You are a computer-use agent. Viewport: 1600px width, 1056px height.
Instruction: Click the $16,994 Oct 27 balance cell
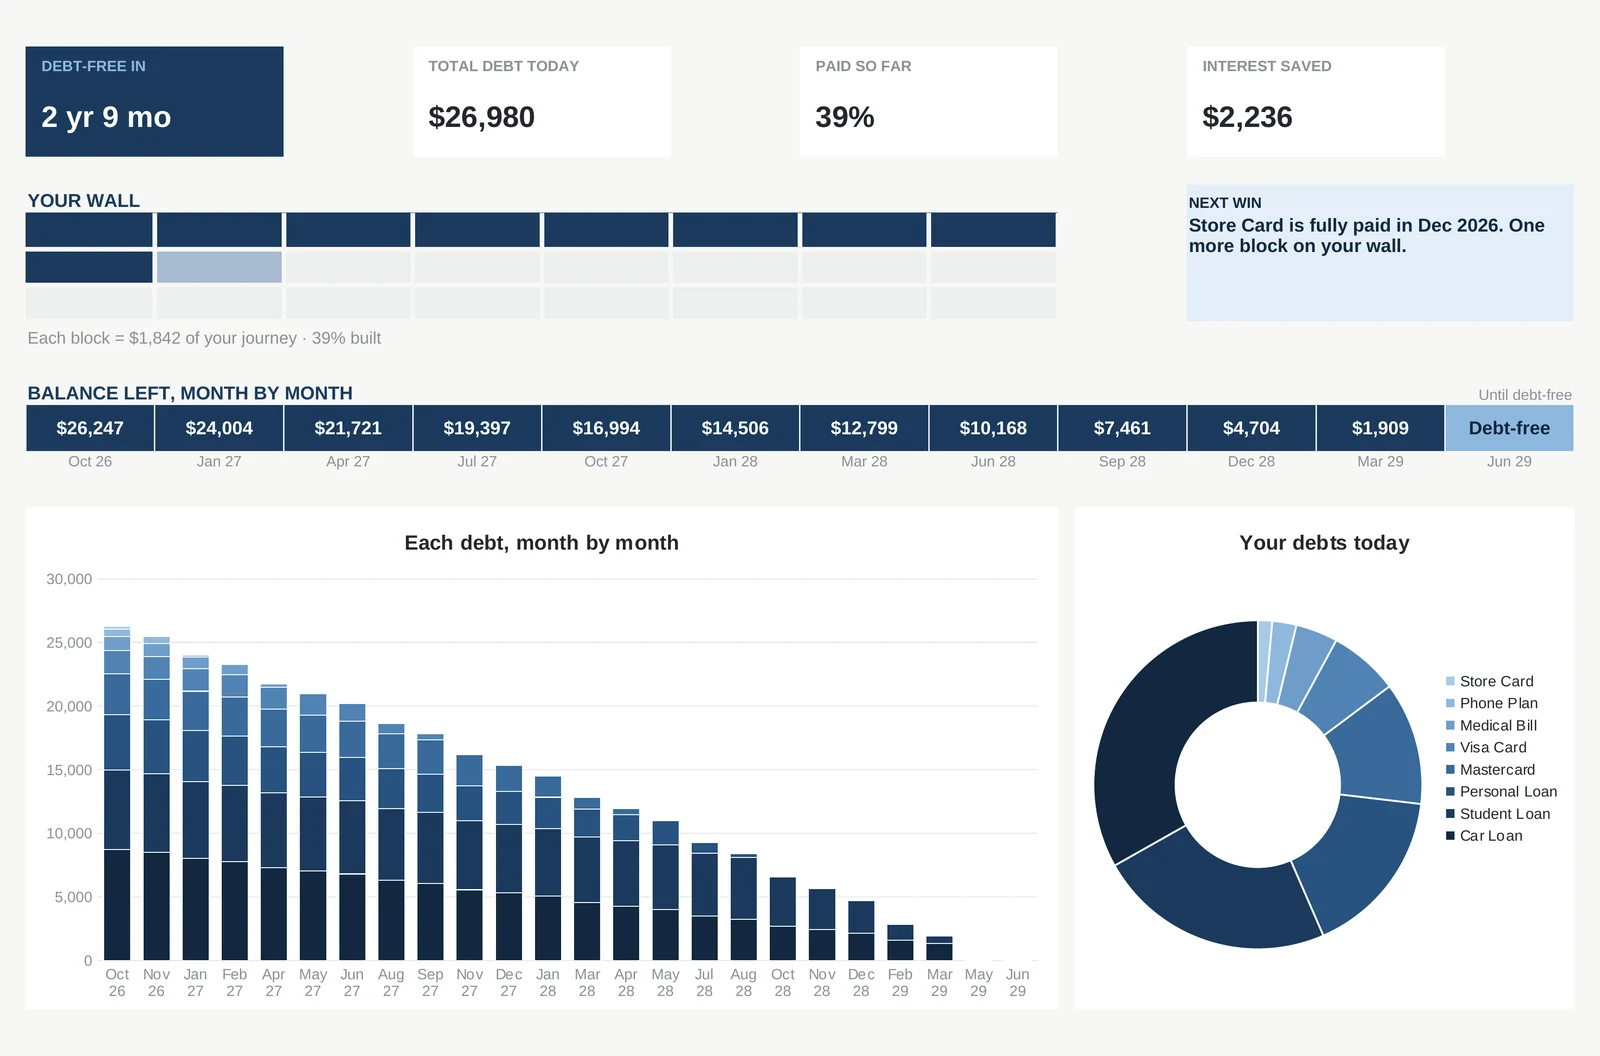click(x=606, y=428)
